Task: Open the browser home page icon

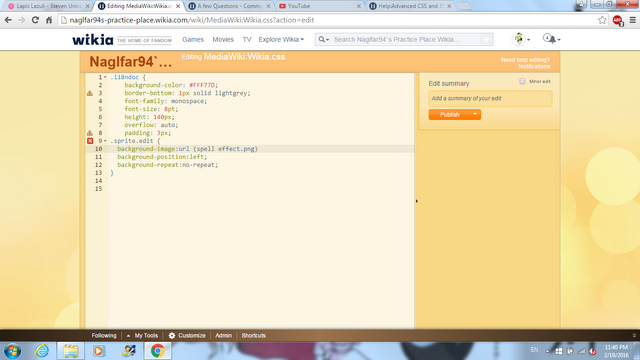Action: coord(49,20)
